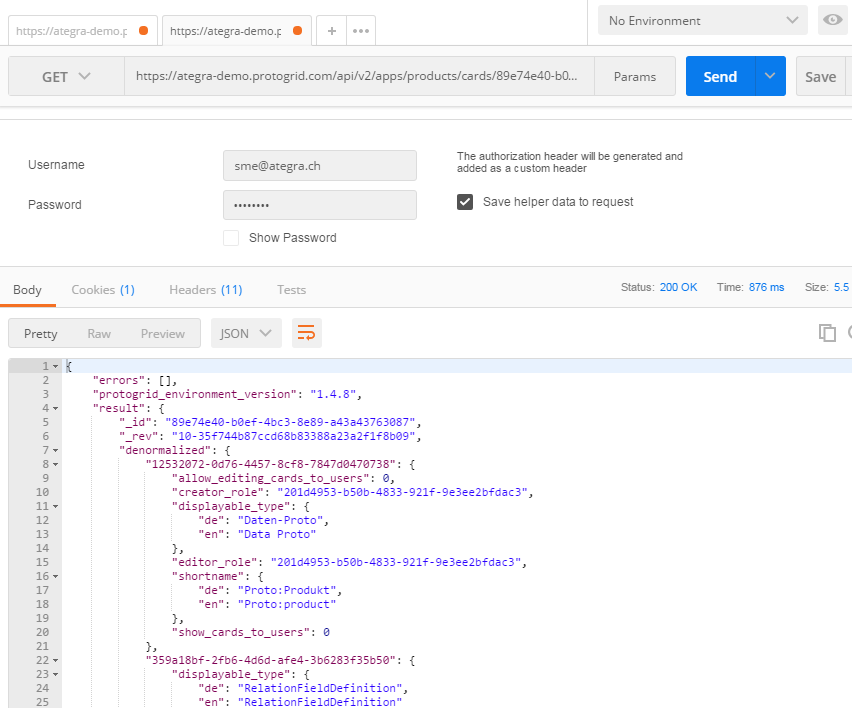Collapse object at line 8 fold arrow

point(55,465)
